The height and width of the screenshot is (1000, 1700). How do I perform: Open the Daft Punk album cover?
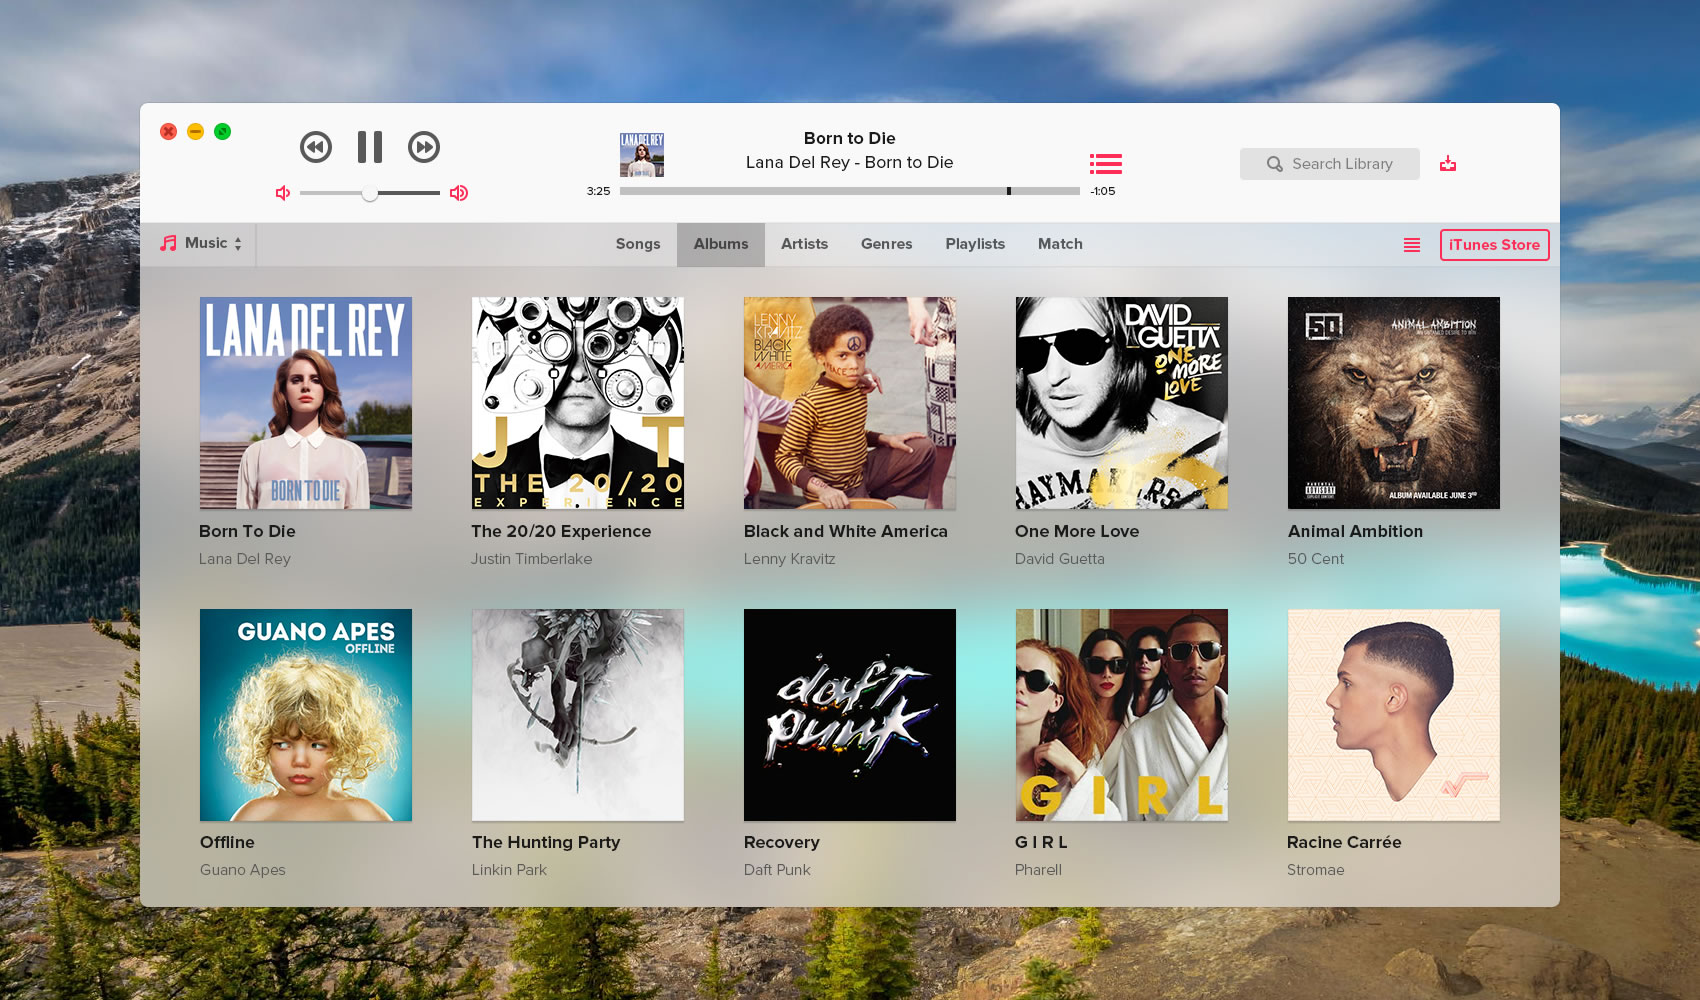point(850,715)
